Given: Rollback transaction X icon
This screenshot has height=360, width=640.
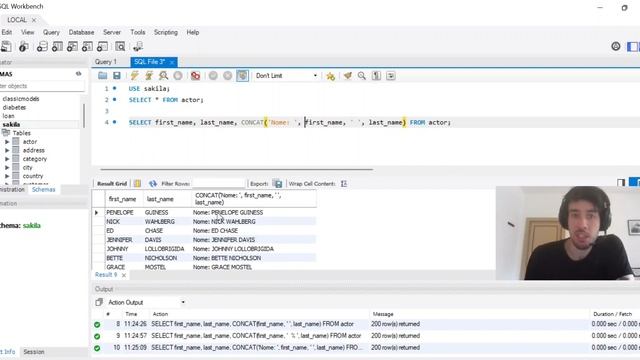Looking at the screenshot, I should [228, 76].
